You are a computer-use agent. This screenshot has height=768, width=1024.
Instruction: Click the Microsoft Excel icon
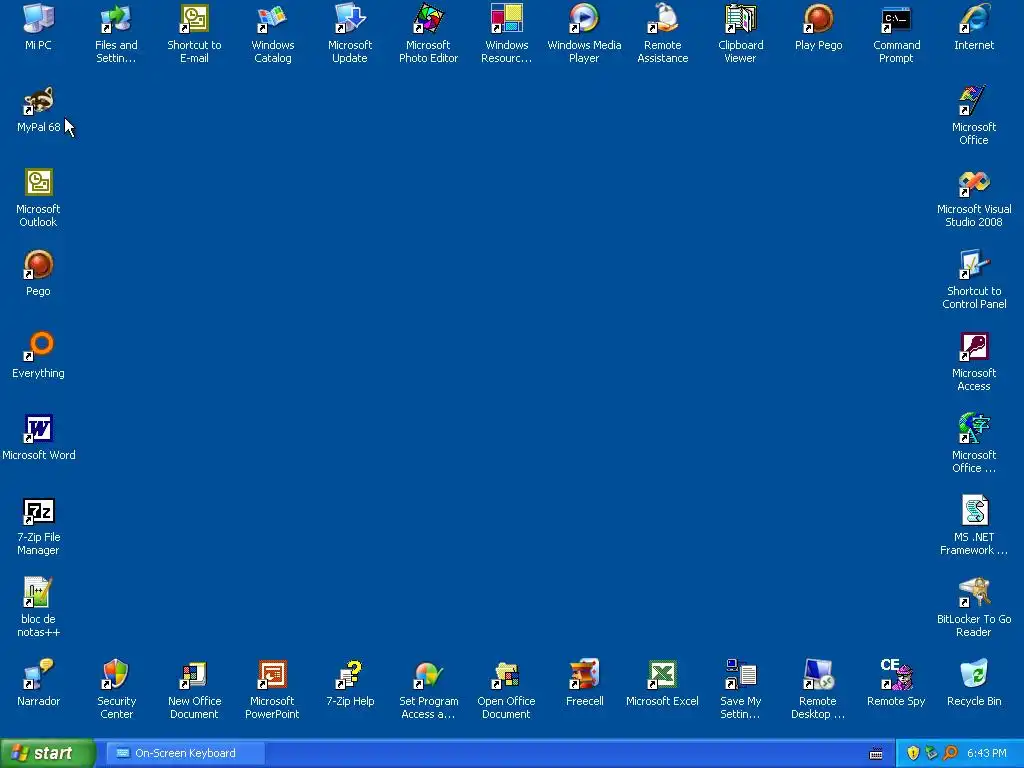click(662, 675)
